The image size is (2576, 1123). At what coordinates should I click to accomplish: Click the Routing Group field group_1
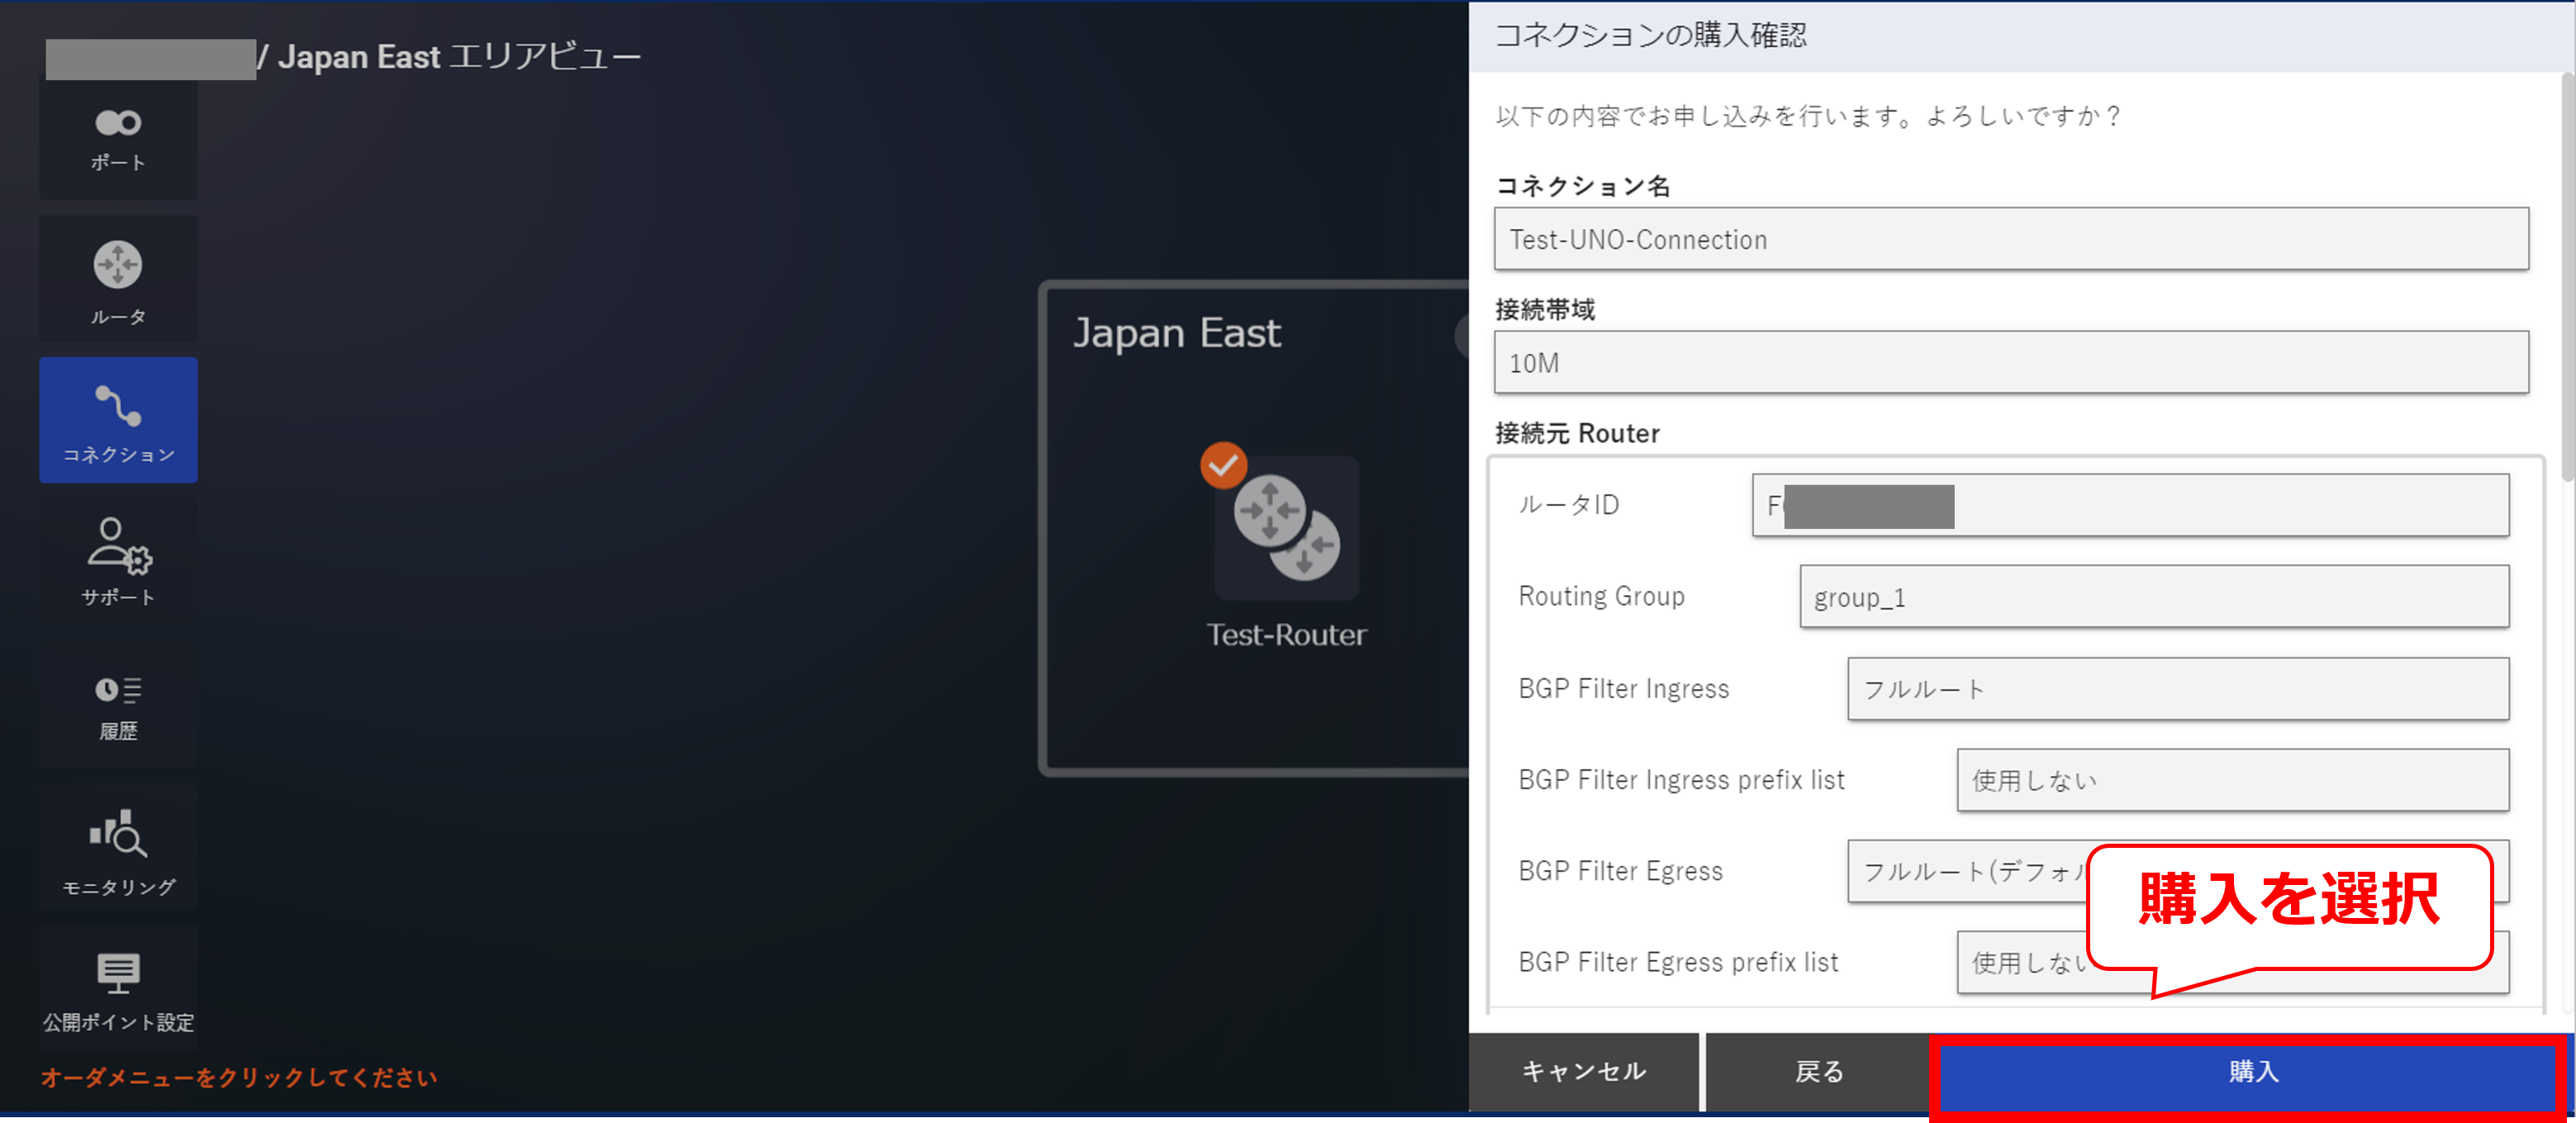pyautogui.click(x=2153, y=597)
